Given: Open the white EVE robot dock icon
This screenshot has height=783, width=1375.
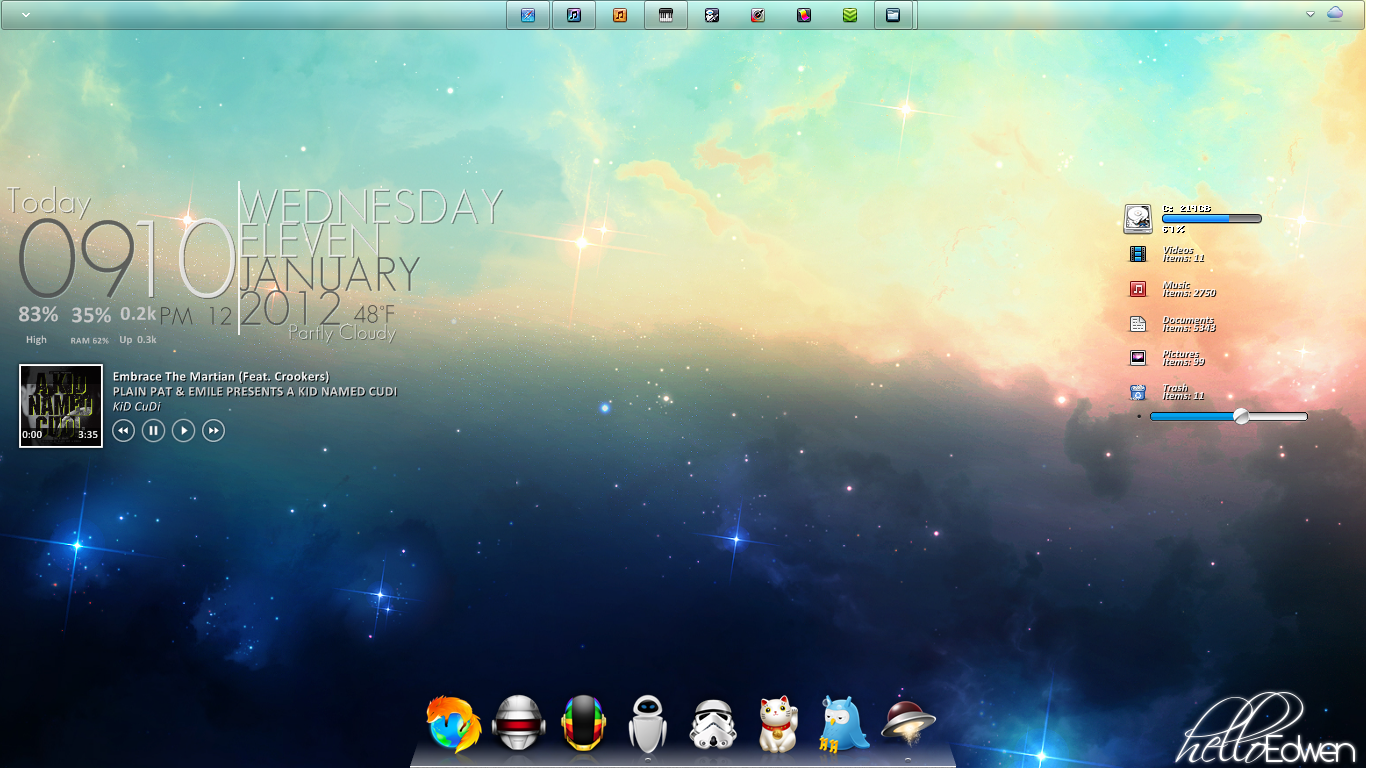Looking at the screenshot, I should tap(648, 724).
